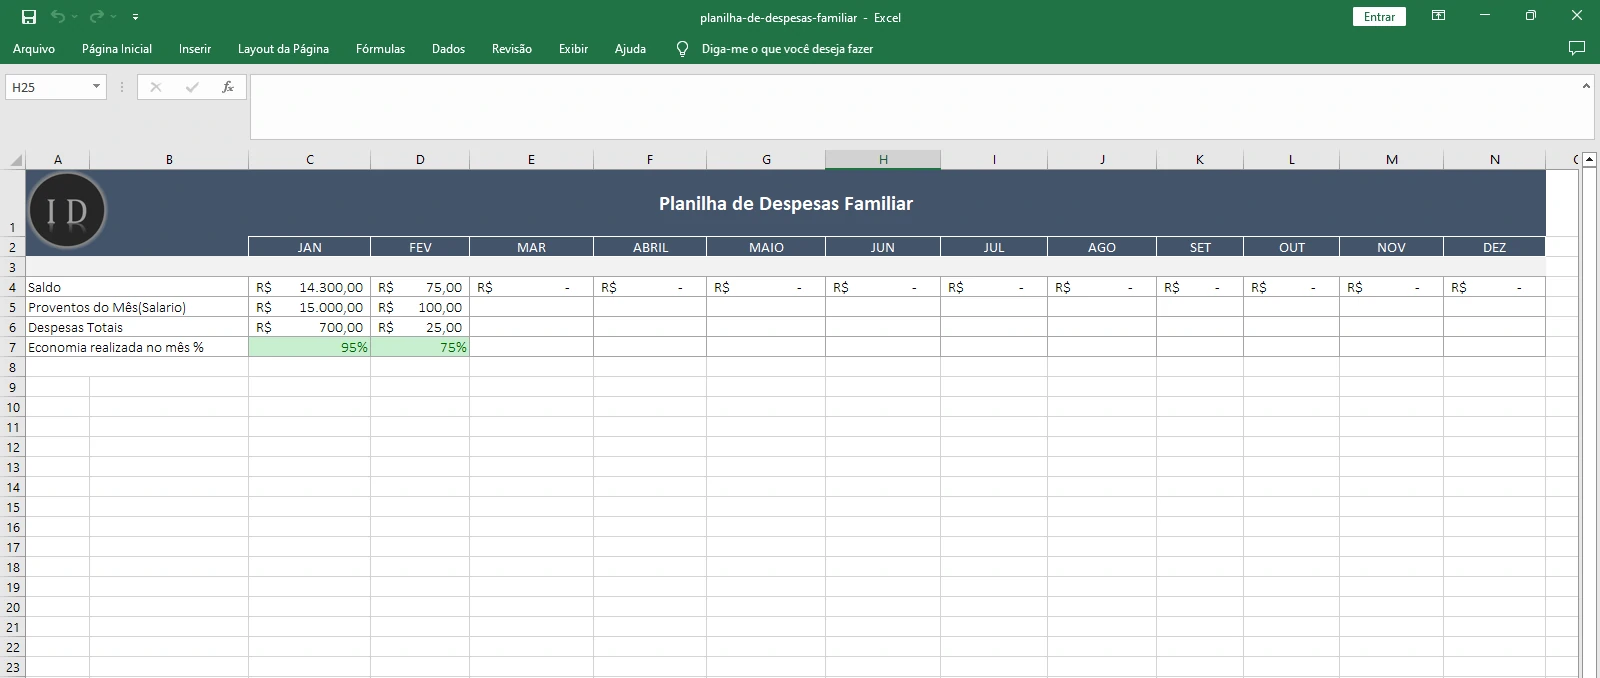Click the Select All corner triangle
Image resolution: width=1600 pixels, height=678 pixels.
pyautogui.click(x=16, y=160)
